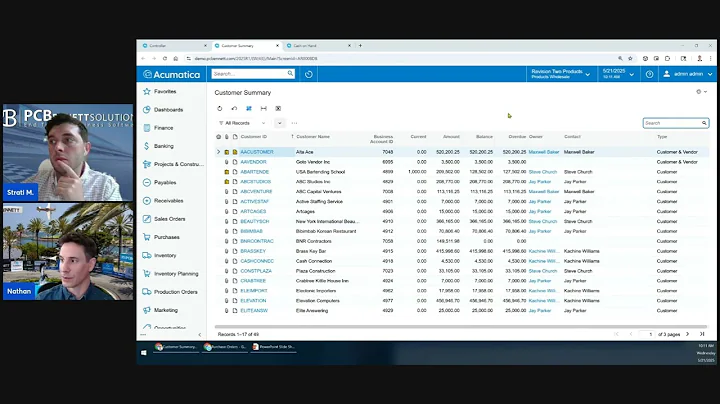Open the Steve Church owner link for ABARTENDE
The image size is (720, 404).
[543, 172]
